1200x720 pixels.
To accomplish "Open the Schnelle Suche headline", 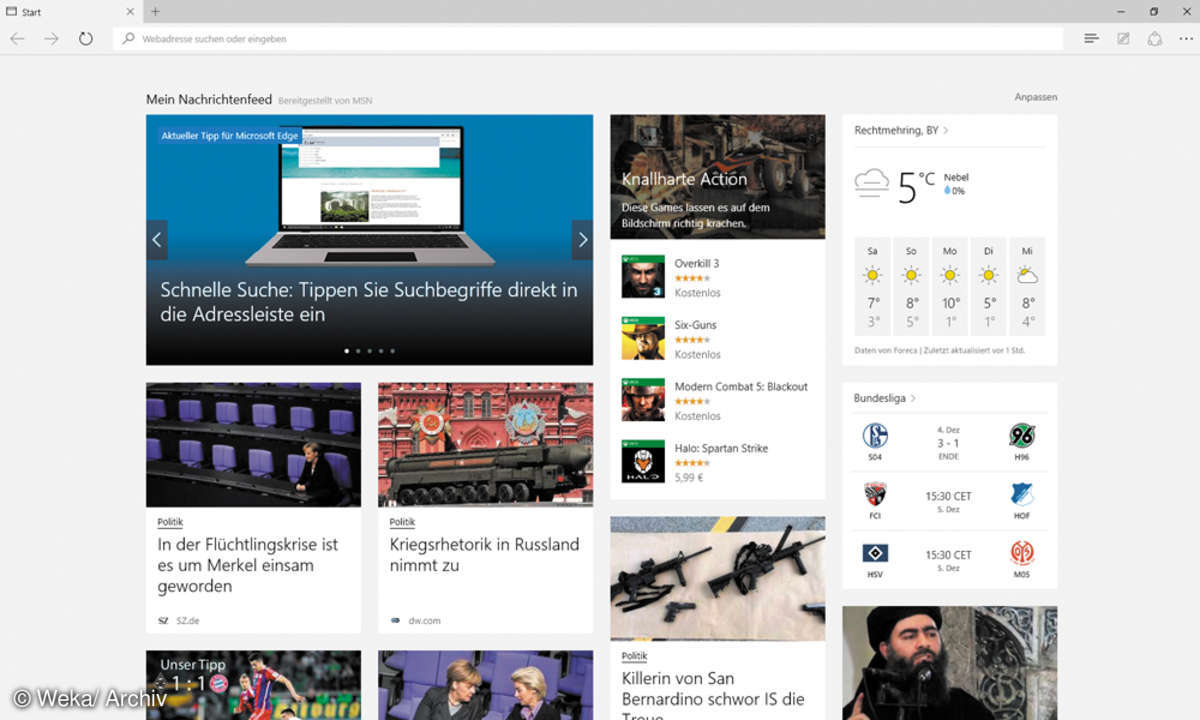I will point(369,302).
